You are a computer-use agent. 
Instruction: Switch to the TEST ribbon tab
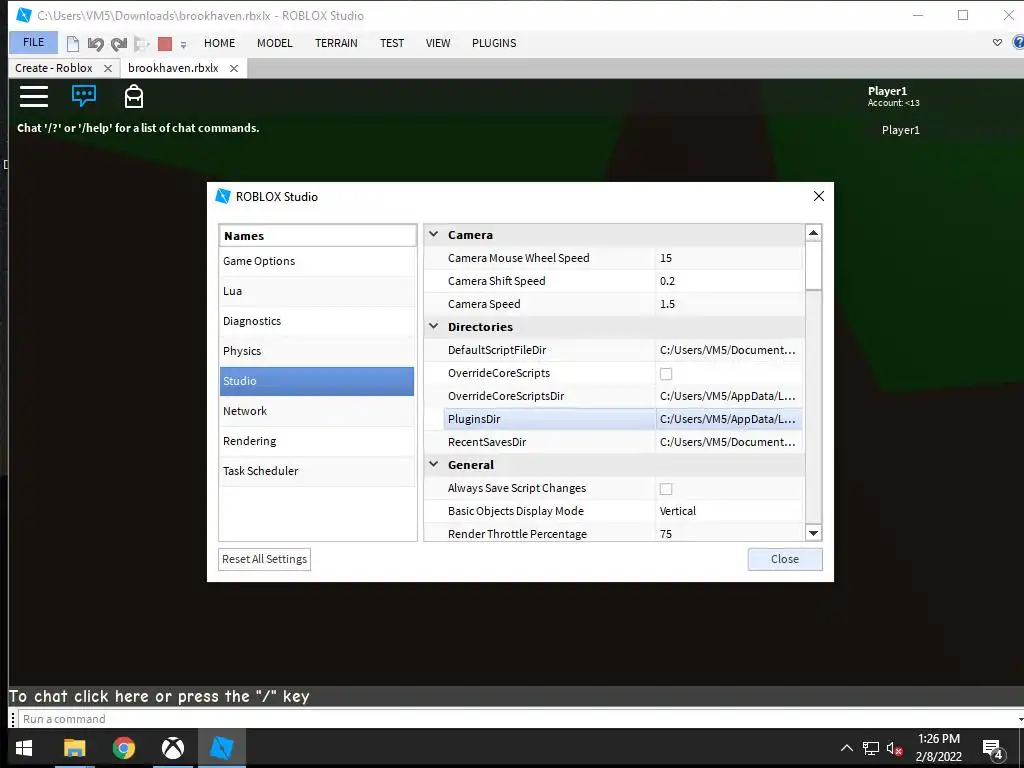[x=392, y=43]
